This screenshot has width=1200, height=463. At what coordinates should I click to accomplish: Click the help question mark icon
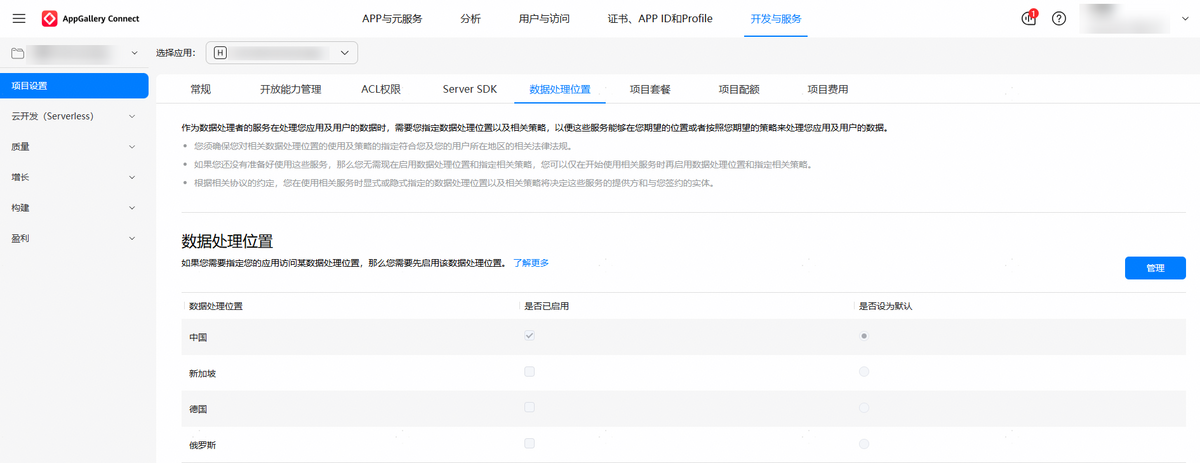tap(1059, 19)
